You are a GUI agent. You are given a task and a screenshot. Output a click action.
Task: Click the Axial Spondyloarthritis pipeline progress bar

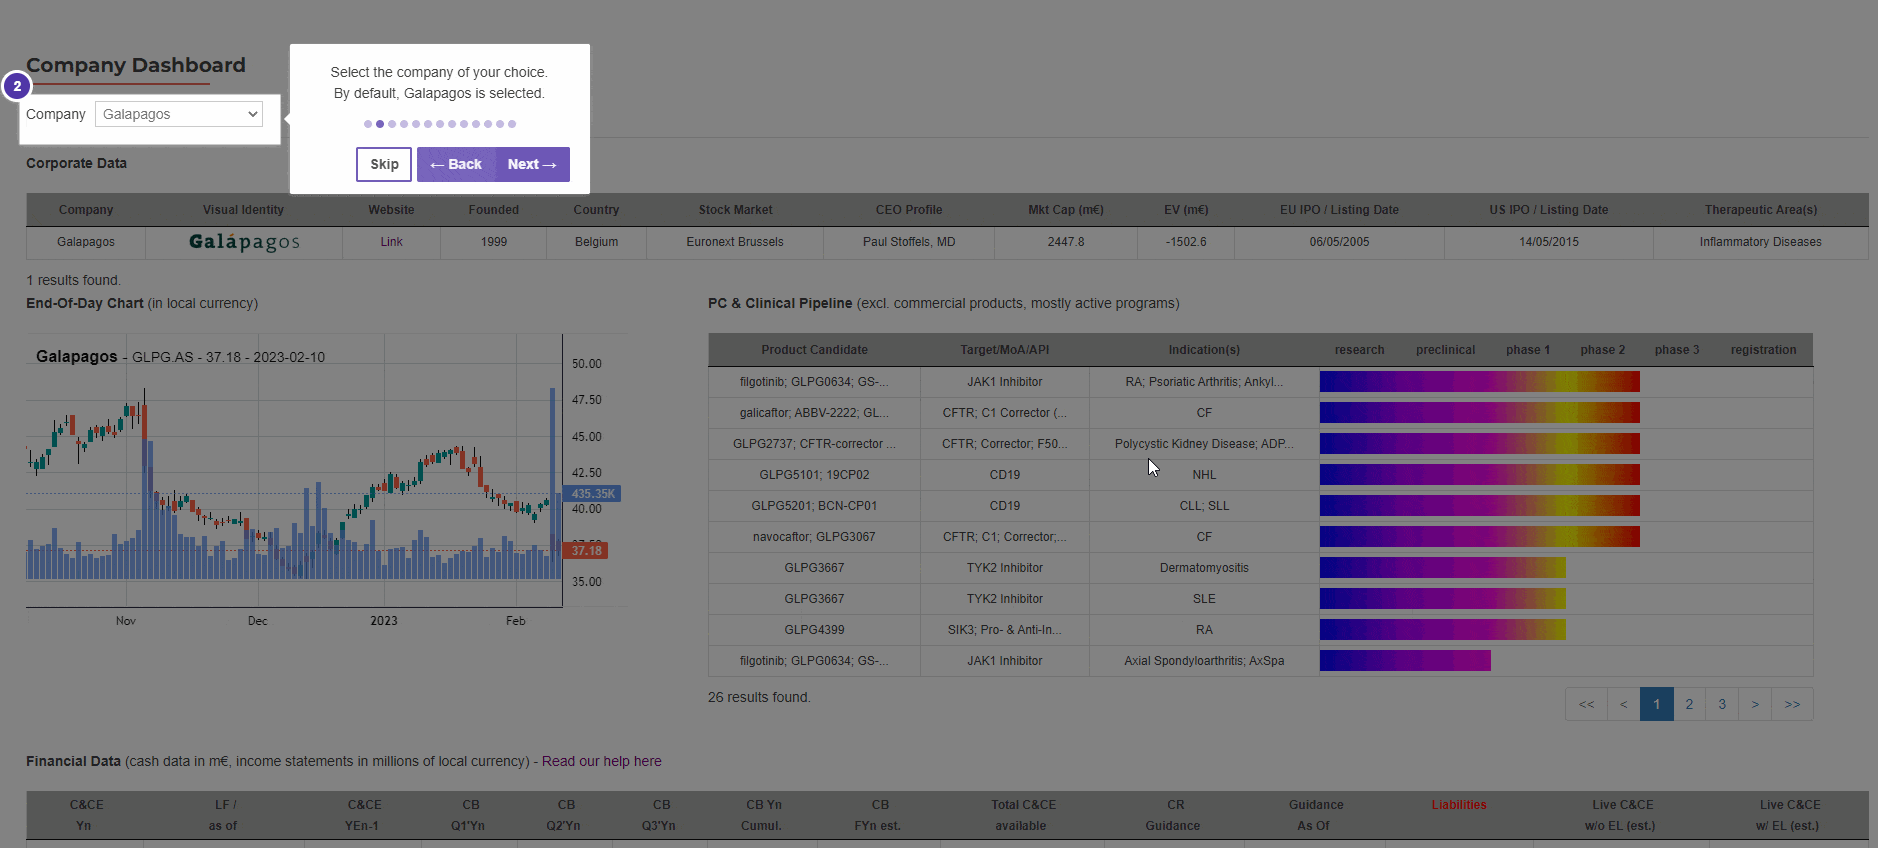point(1405,661)
